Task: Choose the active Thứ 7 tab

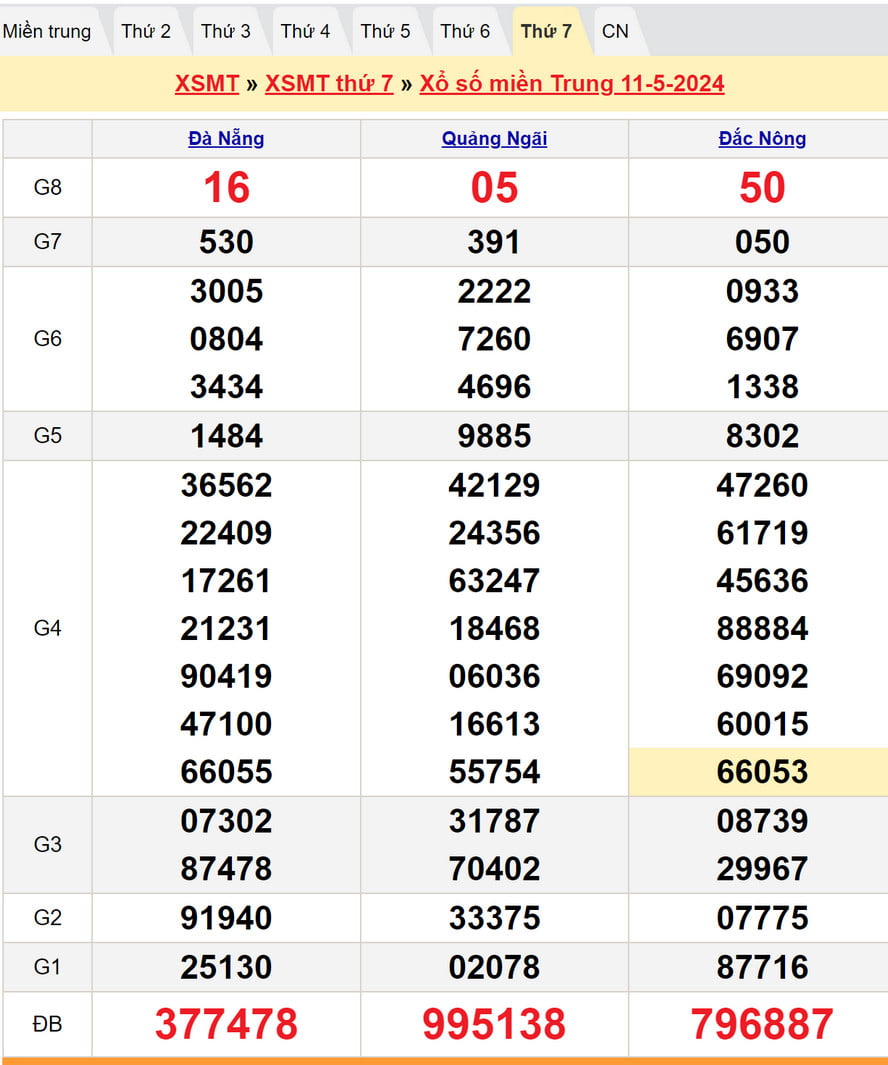Action: tap(546, 31)
